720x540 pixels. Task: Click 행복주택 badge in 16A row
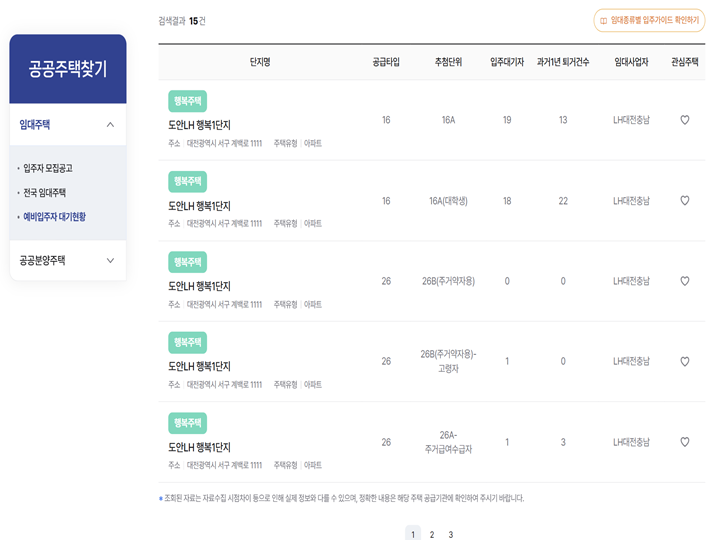click(x=187, y=101)
